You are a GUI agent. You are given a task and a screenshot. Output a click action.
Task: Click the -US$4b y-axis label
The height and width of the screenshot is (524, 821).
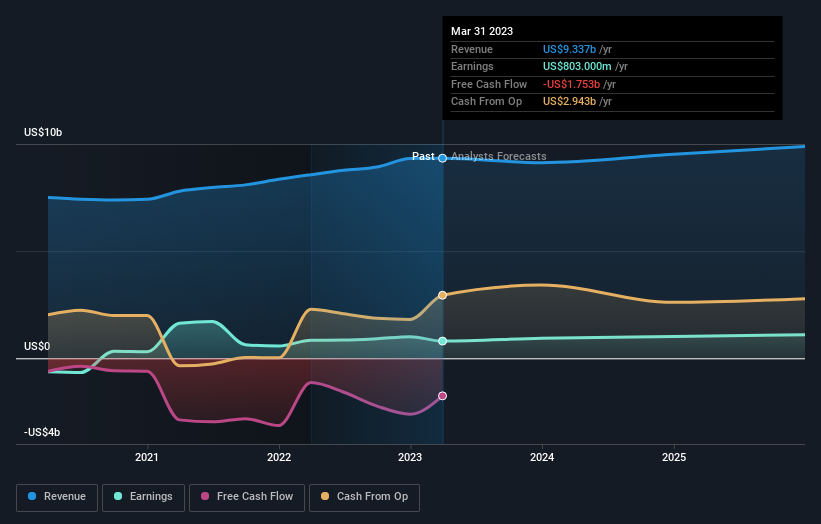click(x=42, y=432)
